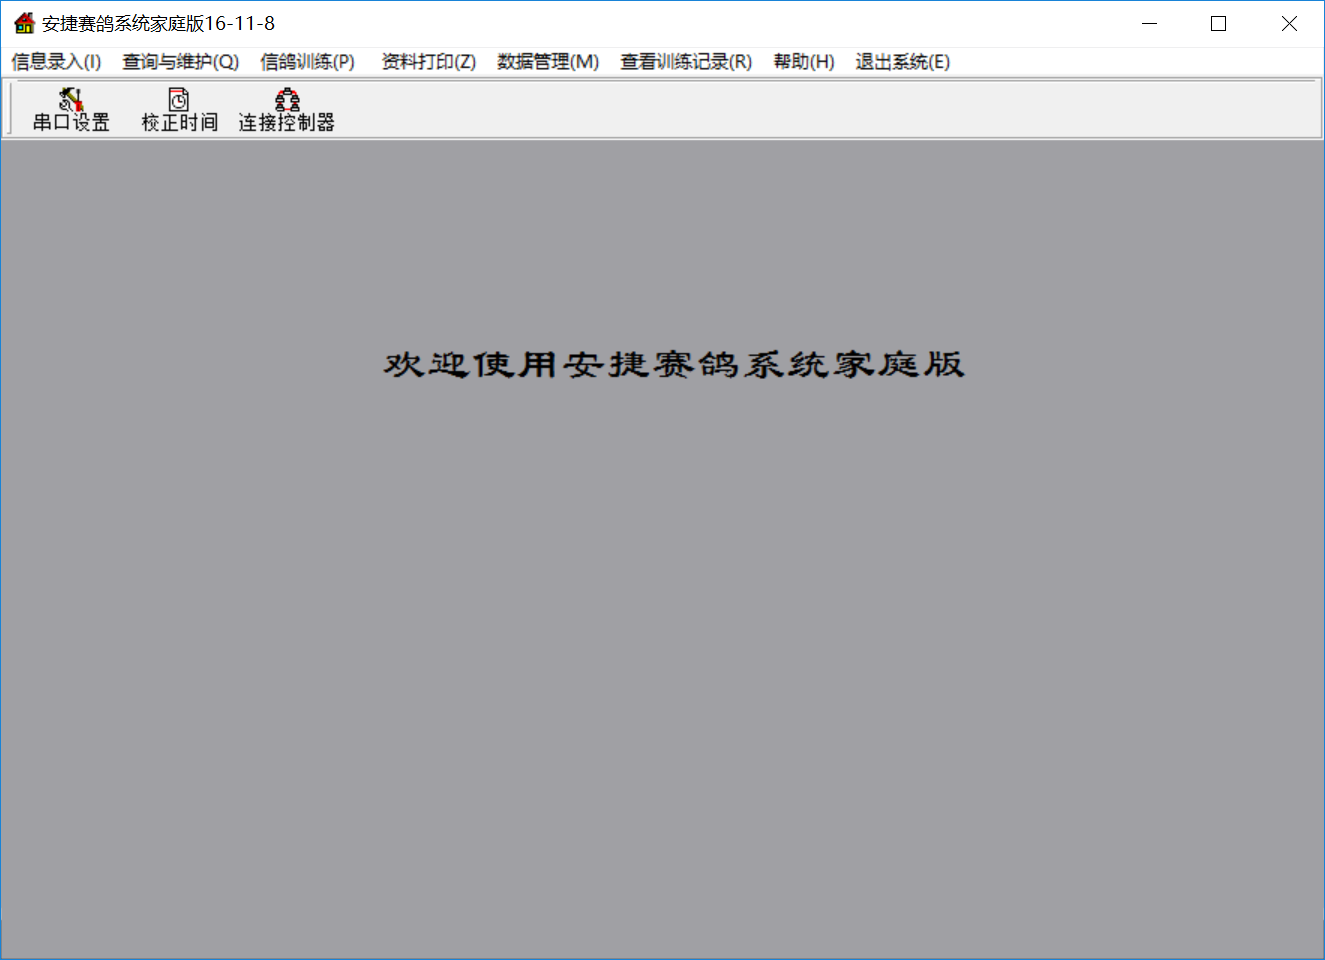The height and width of the screenshot is (960, 1325).
Task: Open the 查看训练记录(R) menu
Action: pos(686,62)
